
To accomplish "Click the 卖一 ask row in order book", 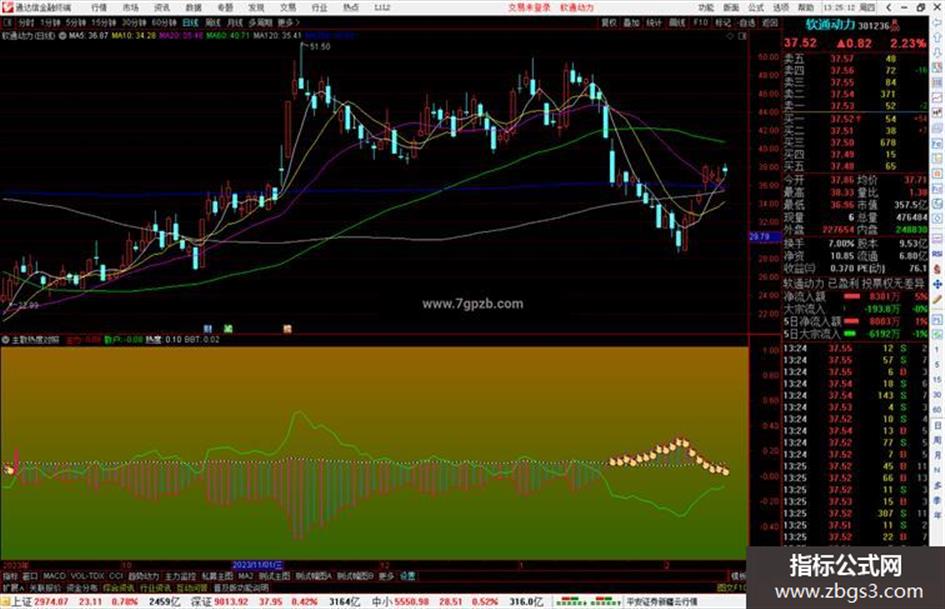I will 854,106.
